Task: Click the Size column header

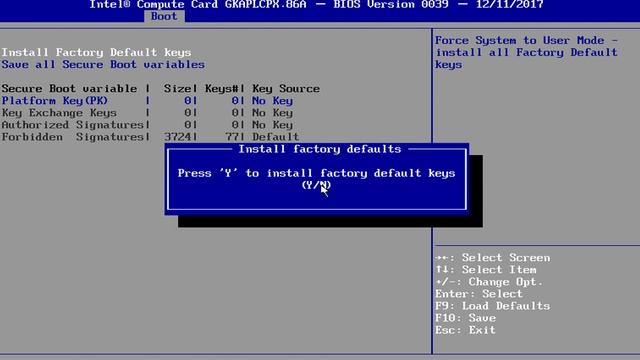Action: [x=177, y=89]
